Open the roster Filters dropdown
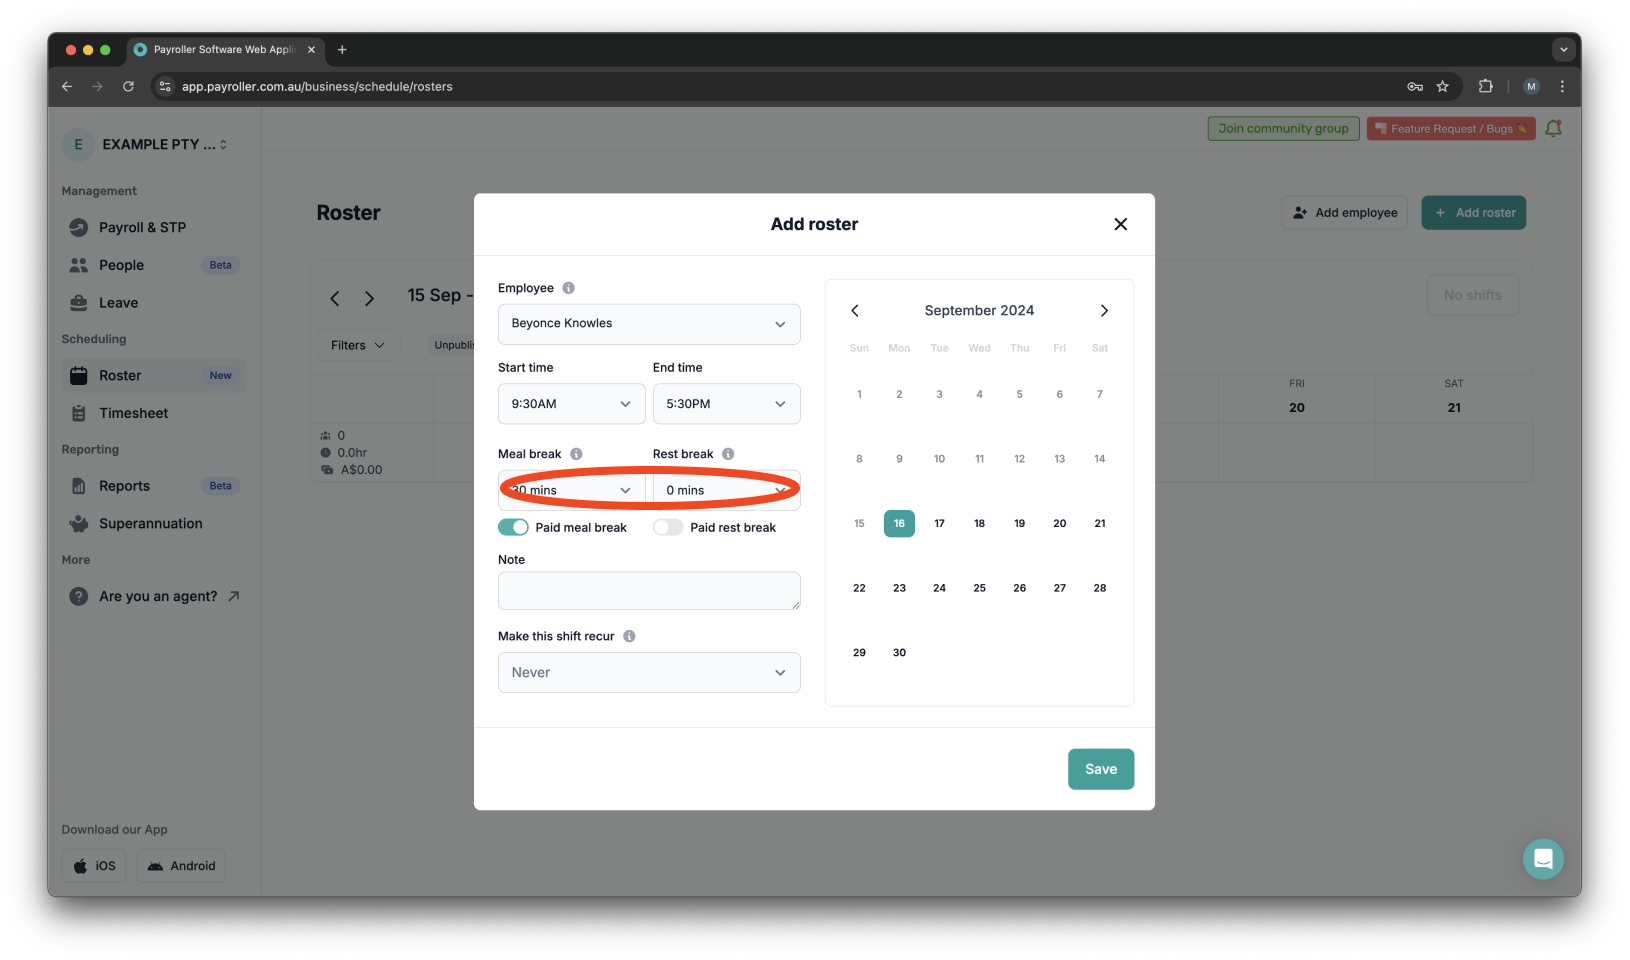 (x=358, y=345)
